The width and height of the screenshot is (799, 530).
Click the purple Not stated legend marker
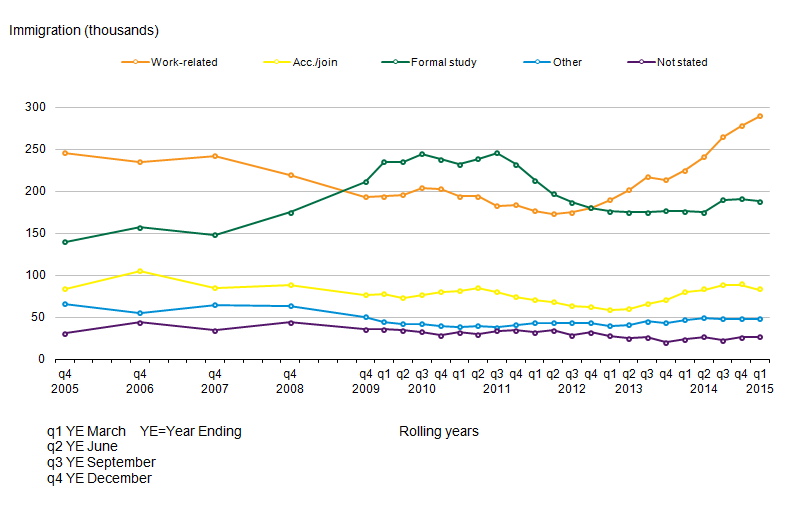640,62
